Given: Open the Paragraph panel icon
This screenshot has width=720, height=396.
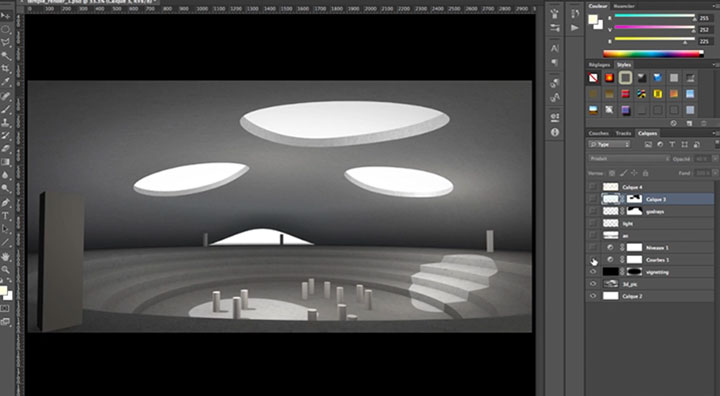Looking at the screenshot, I should pos(555,62).
